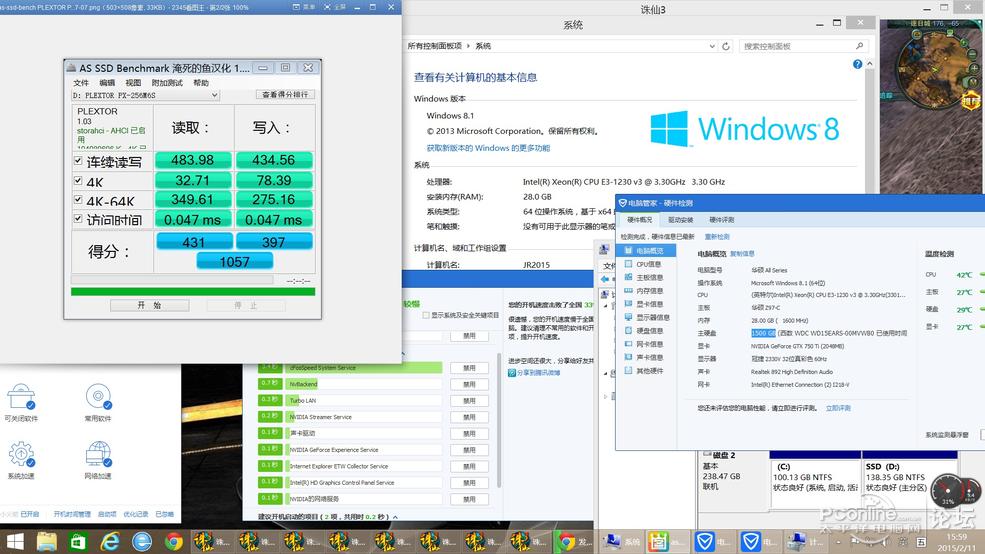Select 硬盘信息 in hardware sidebar
The height and width of the screenshot is (554, 985).
tap(644, 330)
